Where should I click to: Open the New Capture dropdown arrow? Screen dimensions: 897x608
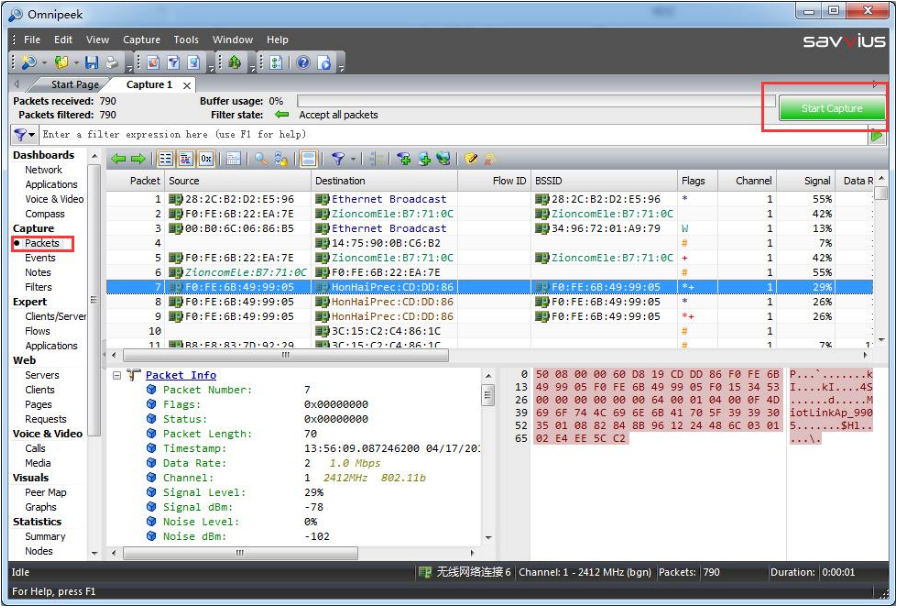pos(44,63)
